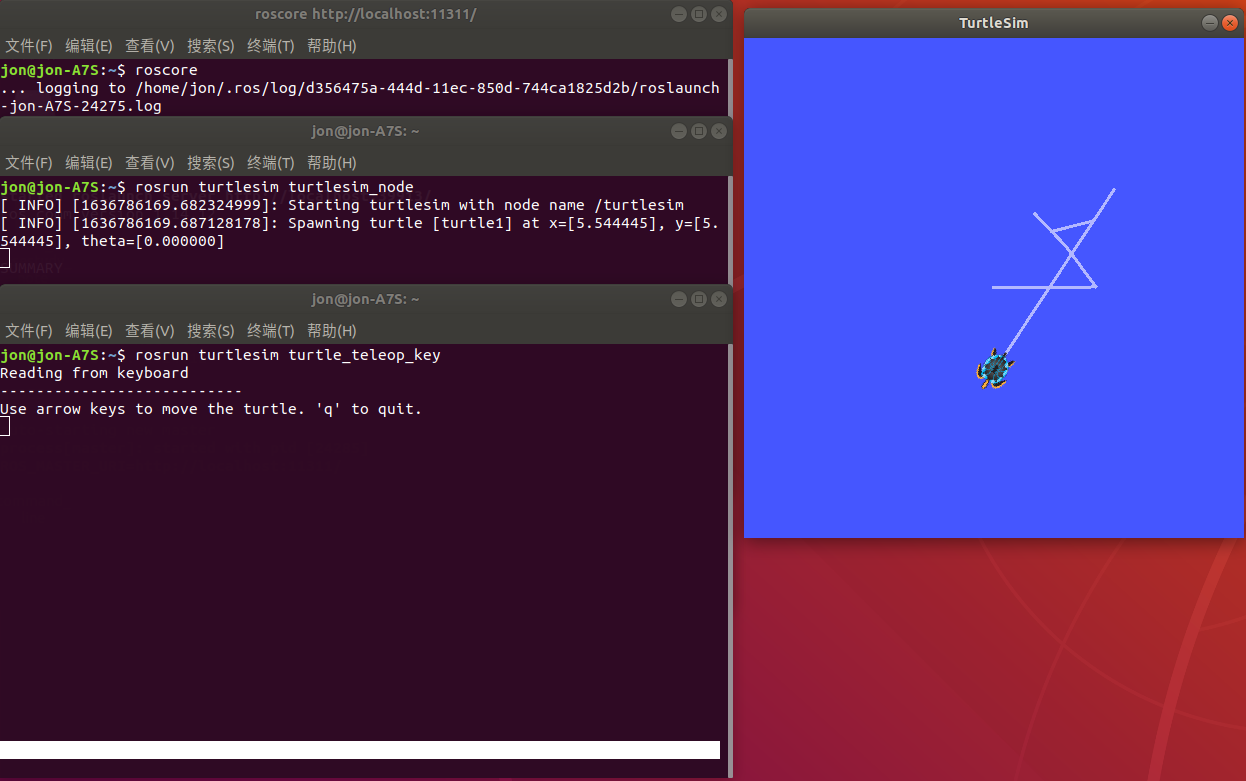The height and width of the screenshot is (781, 1246).
Task: Open 搜索(S) menu in turtlesim_node terminal
Action: (211, 163)
